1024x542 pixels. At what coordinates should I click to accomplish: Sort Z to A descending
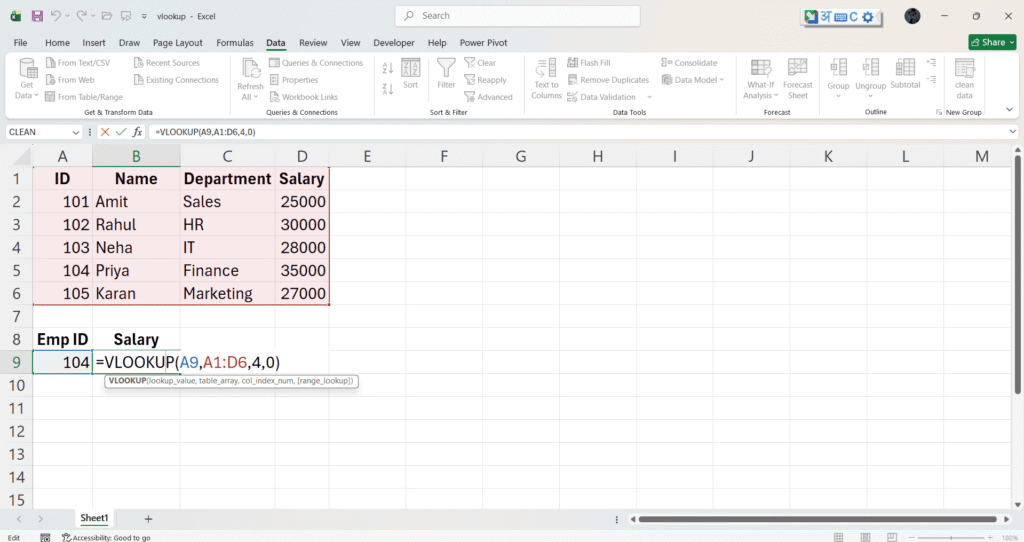[x=387, y=89]
